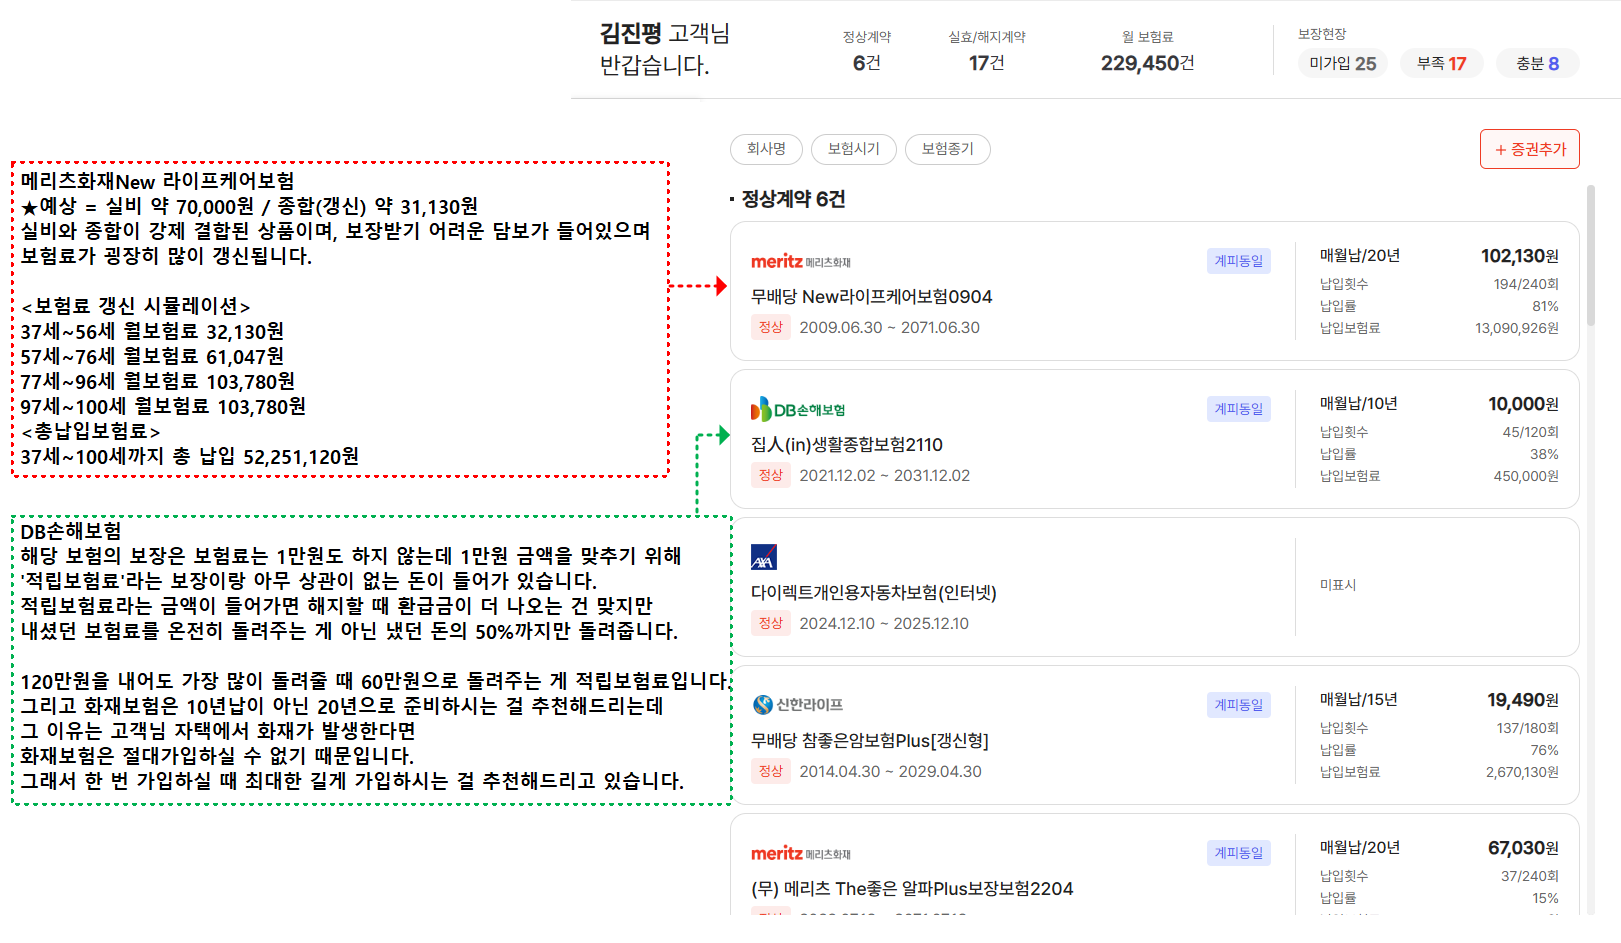Click the 10,000원 premium amount
The height and width of the screenshot is (943, 1621).
[x=1523, y=404]
